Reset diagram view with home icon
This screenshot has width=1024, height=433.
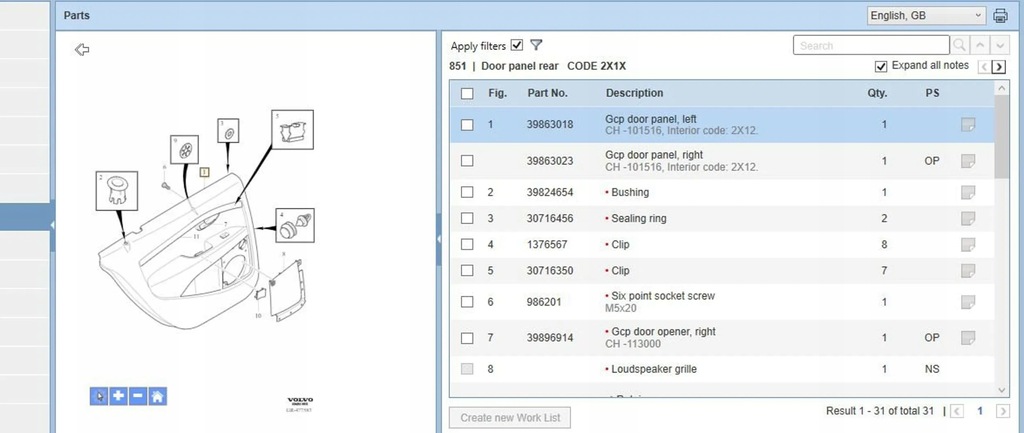click(x=157, y=396)
